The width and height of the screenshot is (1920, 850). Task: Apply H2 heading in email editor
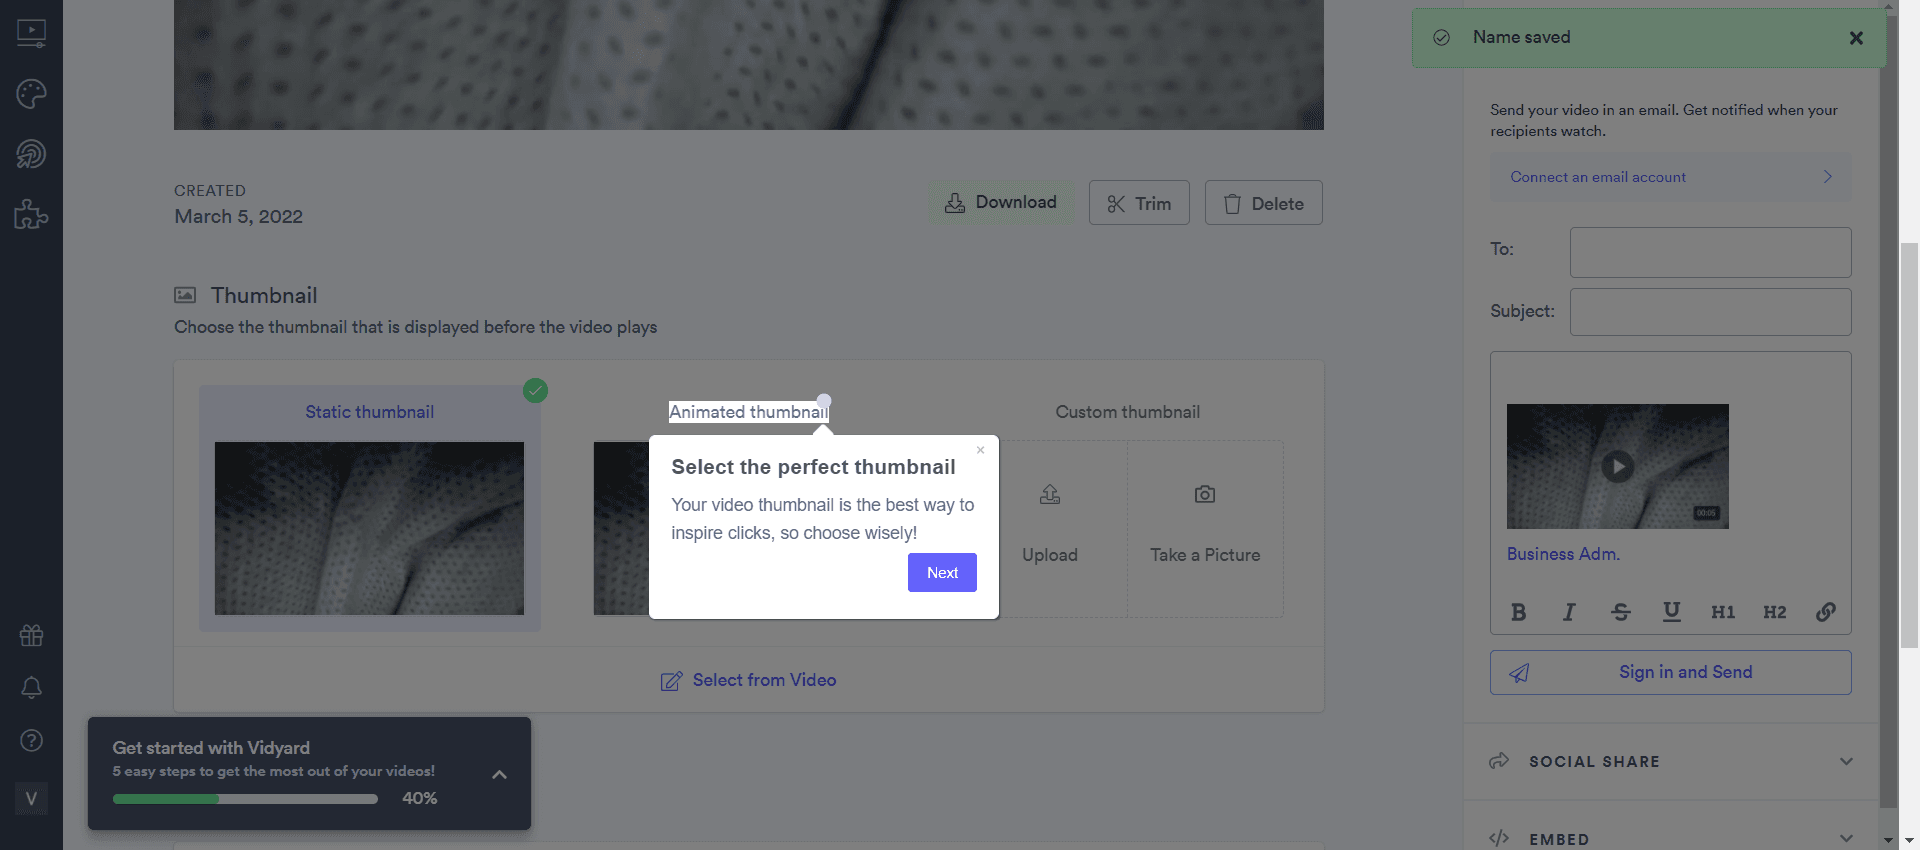(1774, 612)
